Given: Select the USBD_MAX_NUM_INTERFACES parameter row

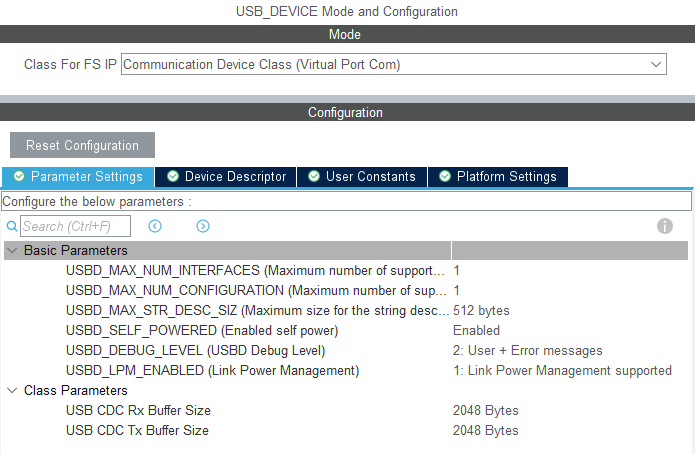Looking at the screenshot, I should [346, 270].
